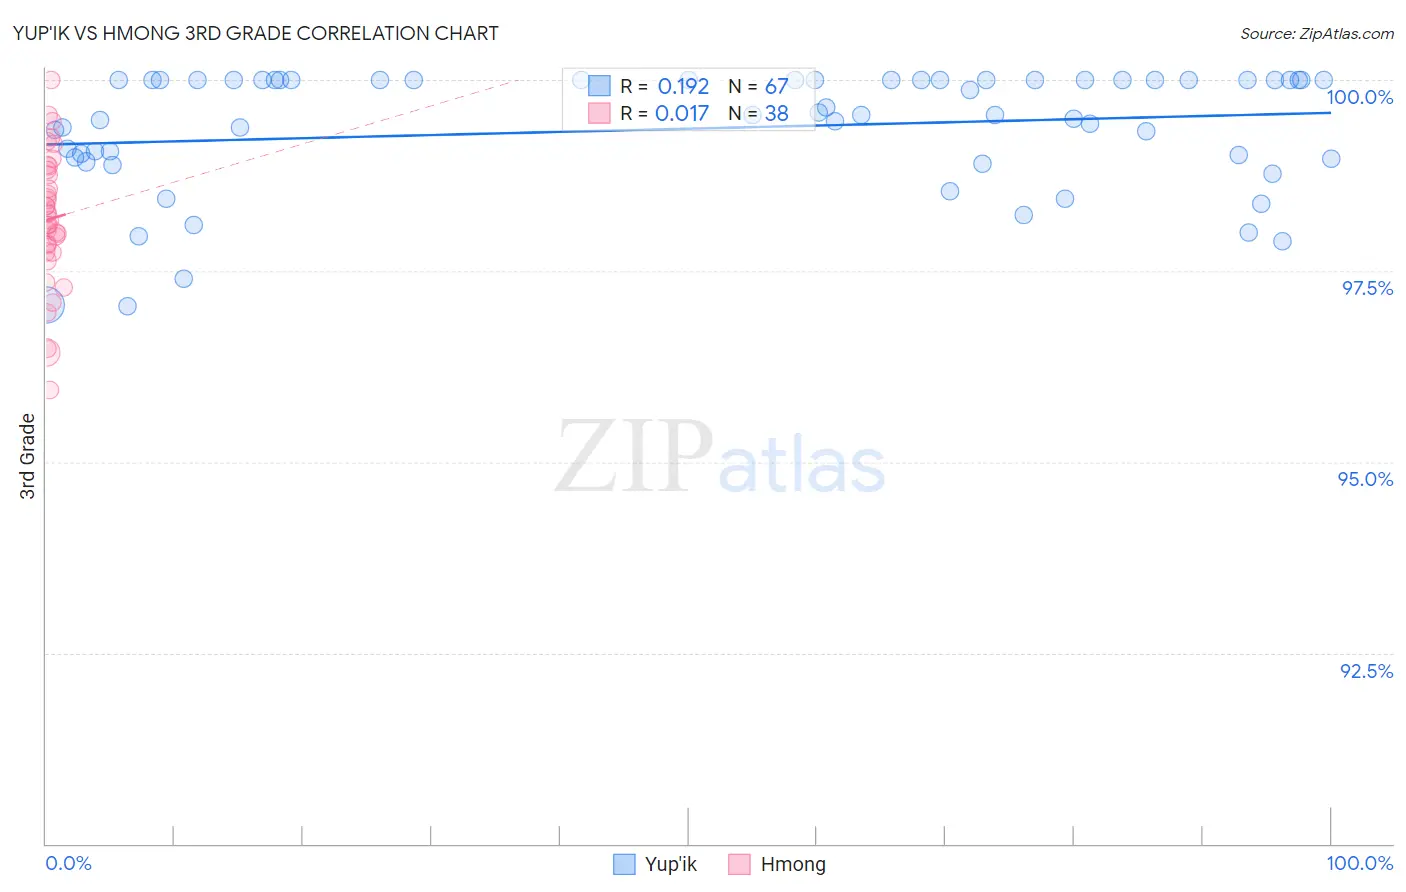Click the 3rd Grade y-axis title
This screenshot has width=1406, height=892.
[x=27, y=456]
